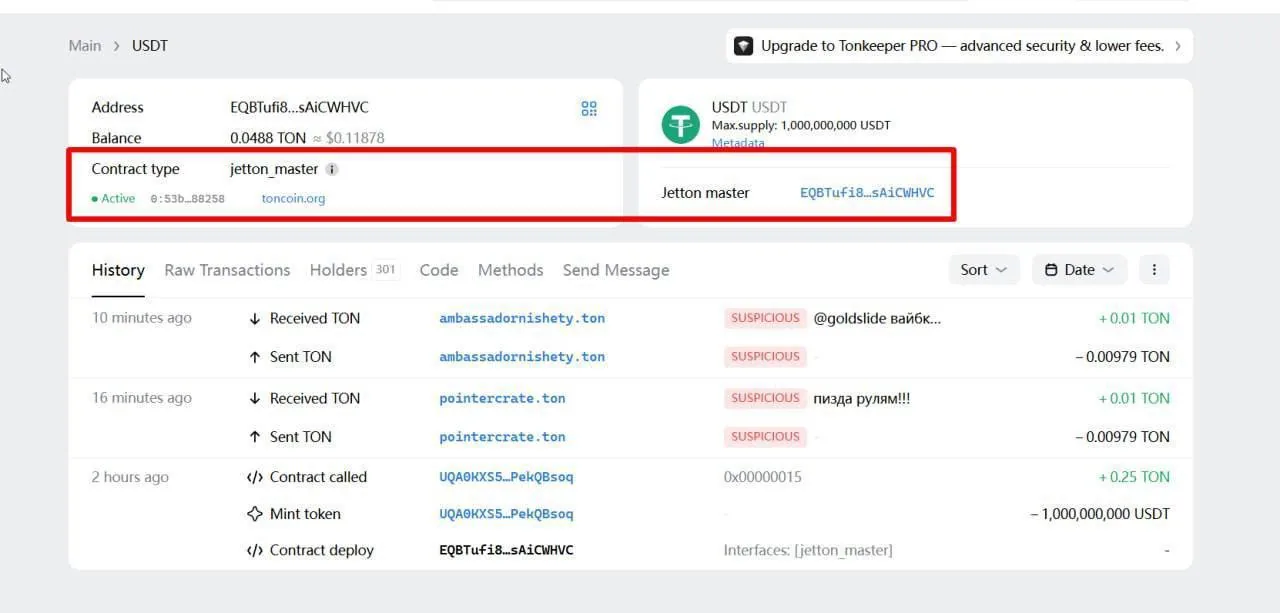The height and width of the screenshot is (613, 1280).
Task: Open ambassadornishety.ton in Sent TON row
Action: pyautogui.click(x=522, y=357)
